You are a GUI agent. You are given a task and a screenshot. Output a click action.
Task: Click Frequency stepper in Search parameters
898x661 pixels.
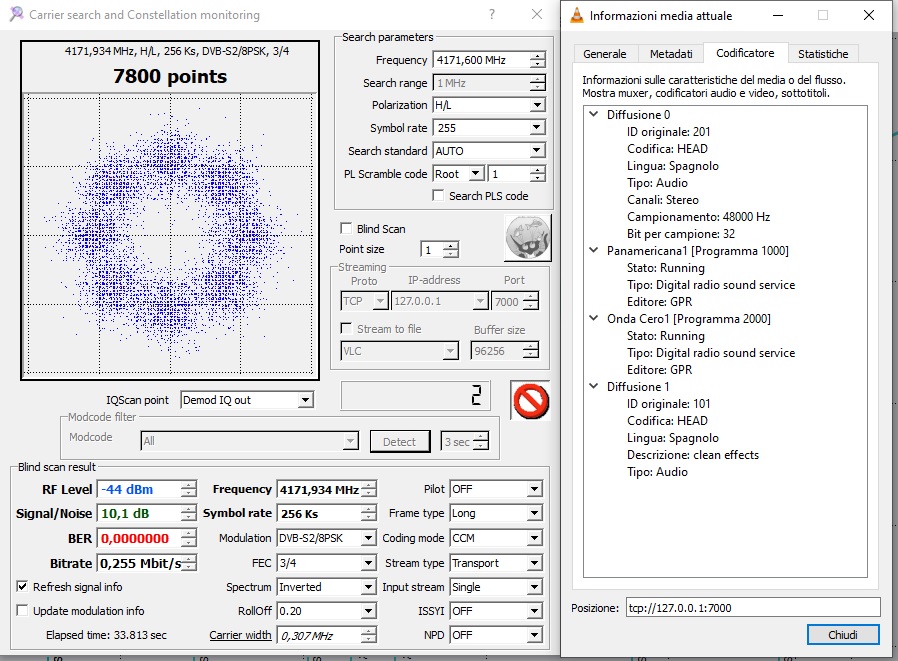(x=537, y=60)
